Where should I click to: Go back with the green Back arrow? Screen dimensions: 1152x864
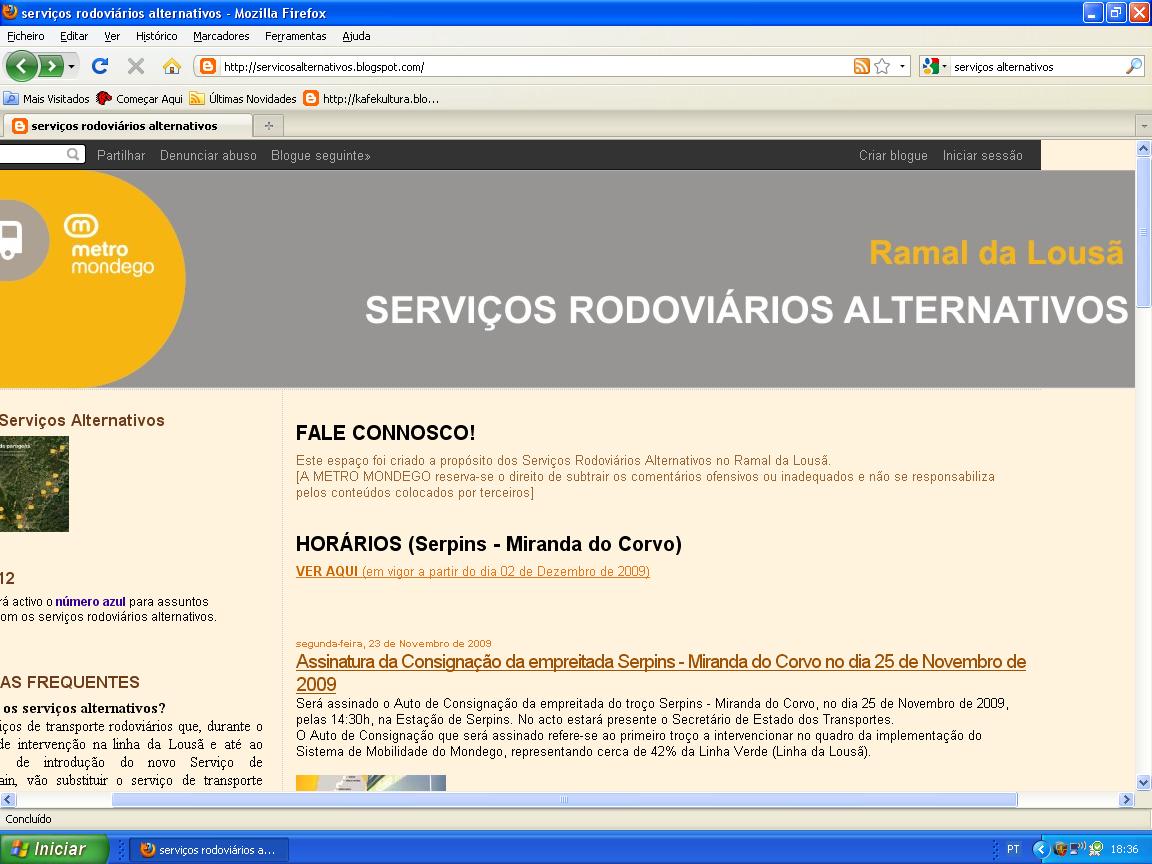(21, 67)
